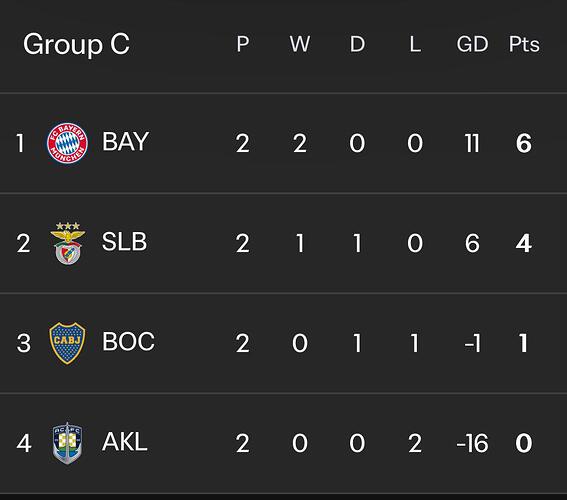This screenshot has height=500, width=567.
Task: Click Boca's -1 goal difference
Action: click(x=472, y=343)
